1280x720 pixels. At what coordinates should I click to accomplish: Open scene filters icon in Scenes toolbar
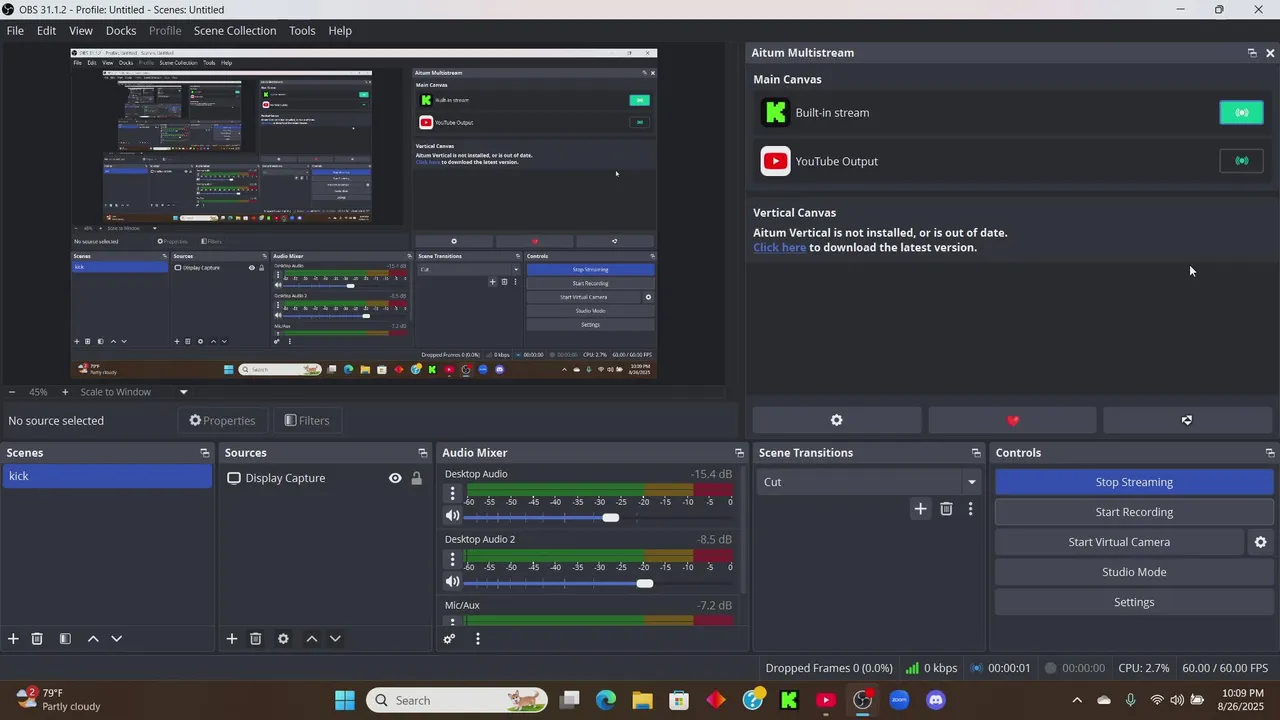[65, 638]
